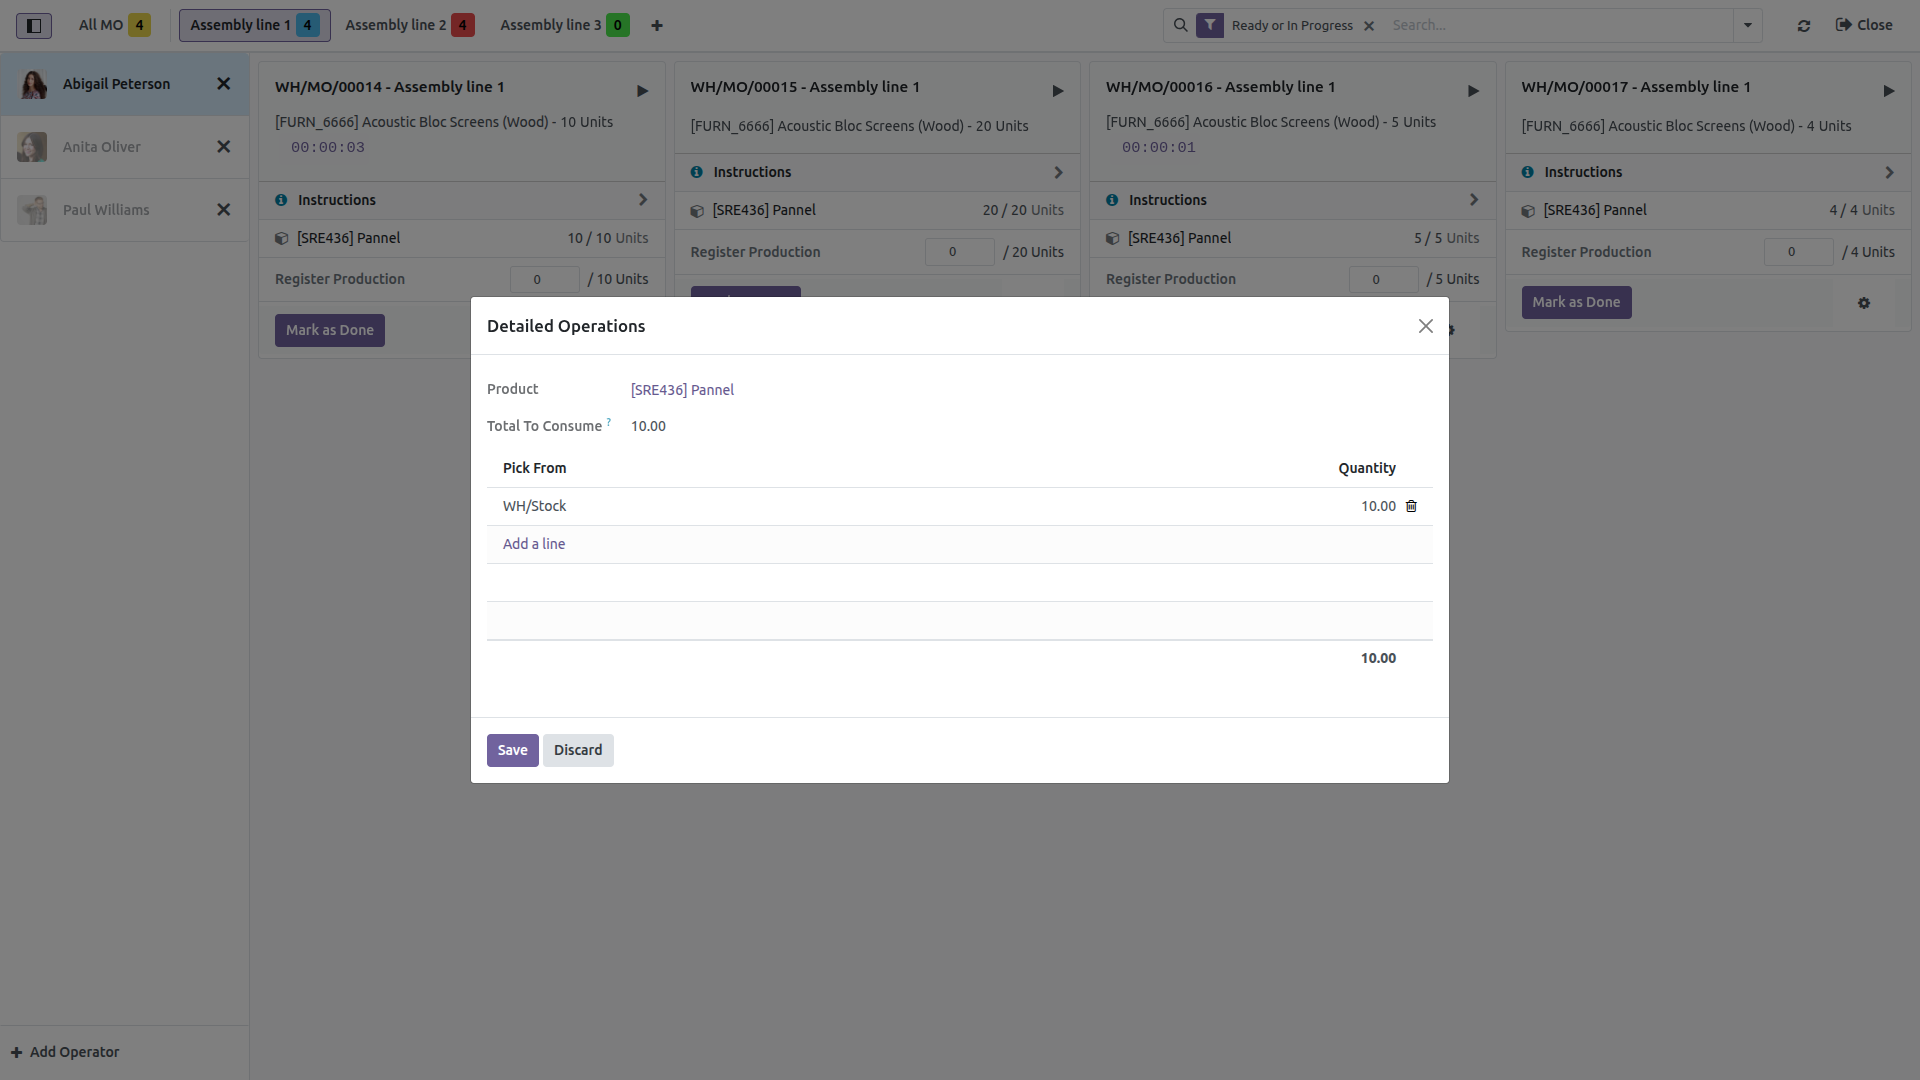Select the WH/Stock pick location cell
1920x1080 pixels.
click(x=534, y=506)
